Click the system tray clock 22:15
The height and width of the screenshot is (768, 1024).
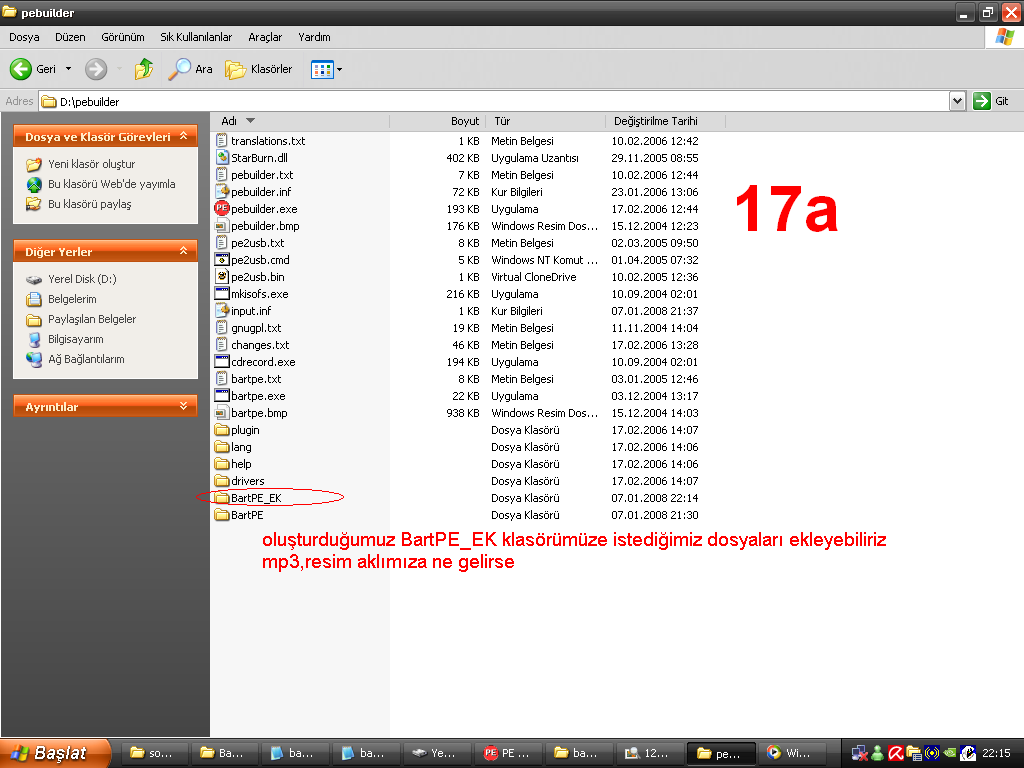pyautogui.click(x=996, y=753)
